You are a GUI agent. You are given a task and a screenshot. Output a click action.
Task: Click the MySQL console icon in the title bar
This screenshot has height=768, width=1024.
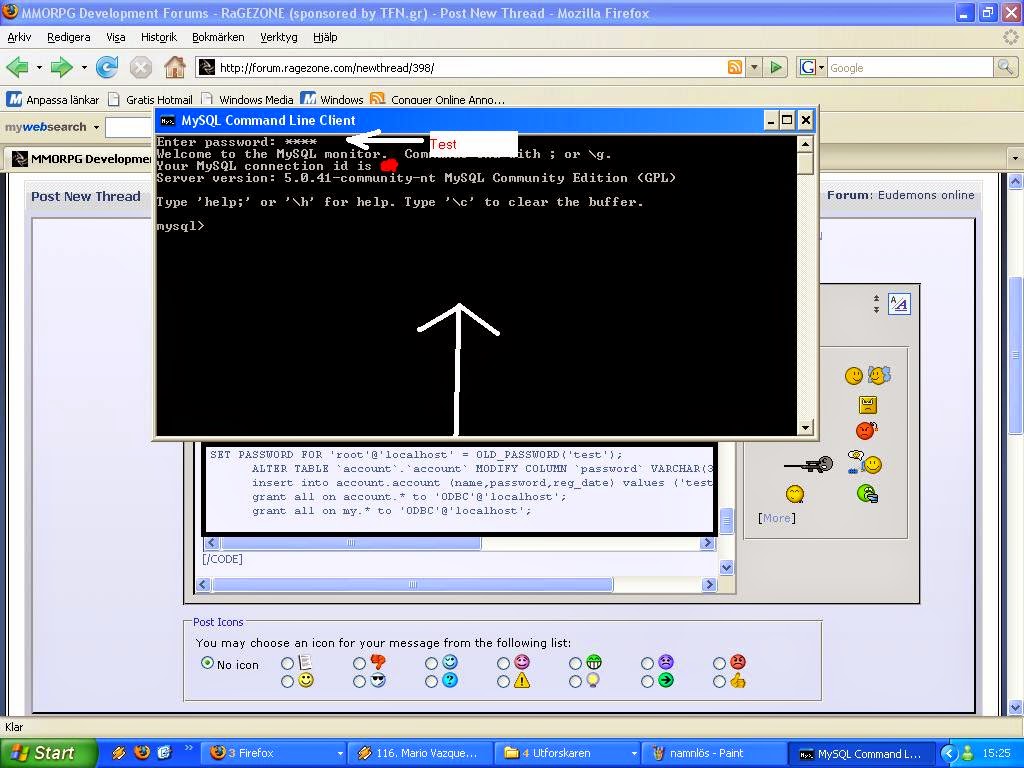(168, 120)
